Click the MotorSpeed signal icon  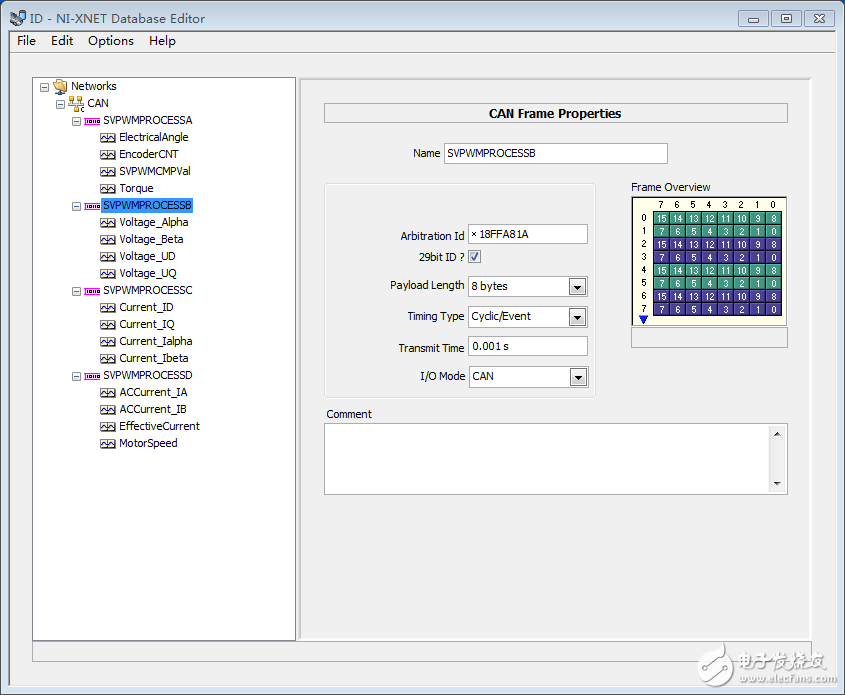pyautogui.click(x=108, y=444)
